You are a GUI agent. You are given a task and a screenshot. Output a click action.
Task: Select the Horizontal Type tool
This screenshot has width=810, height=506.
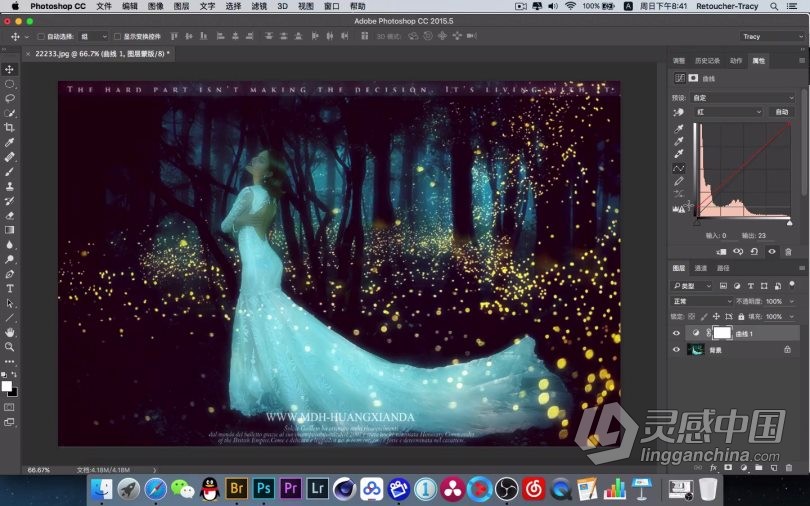pyautogui.click(x=9, y=289)
